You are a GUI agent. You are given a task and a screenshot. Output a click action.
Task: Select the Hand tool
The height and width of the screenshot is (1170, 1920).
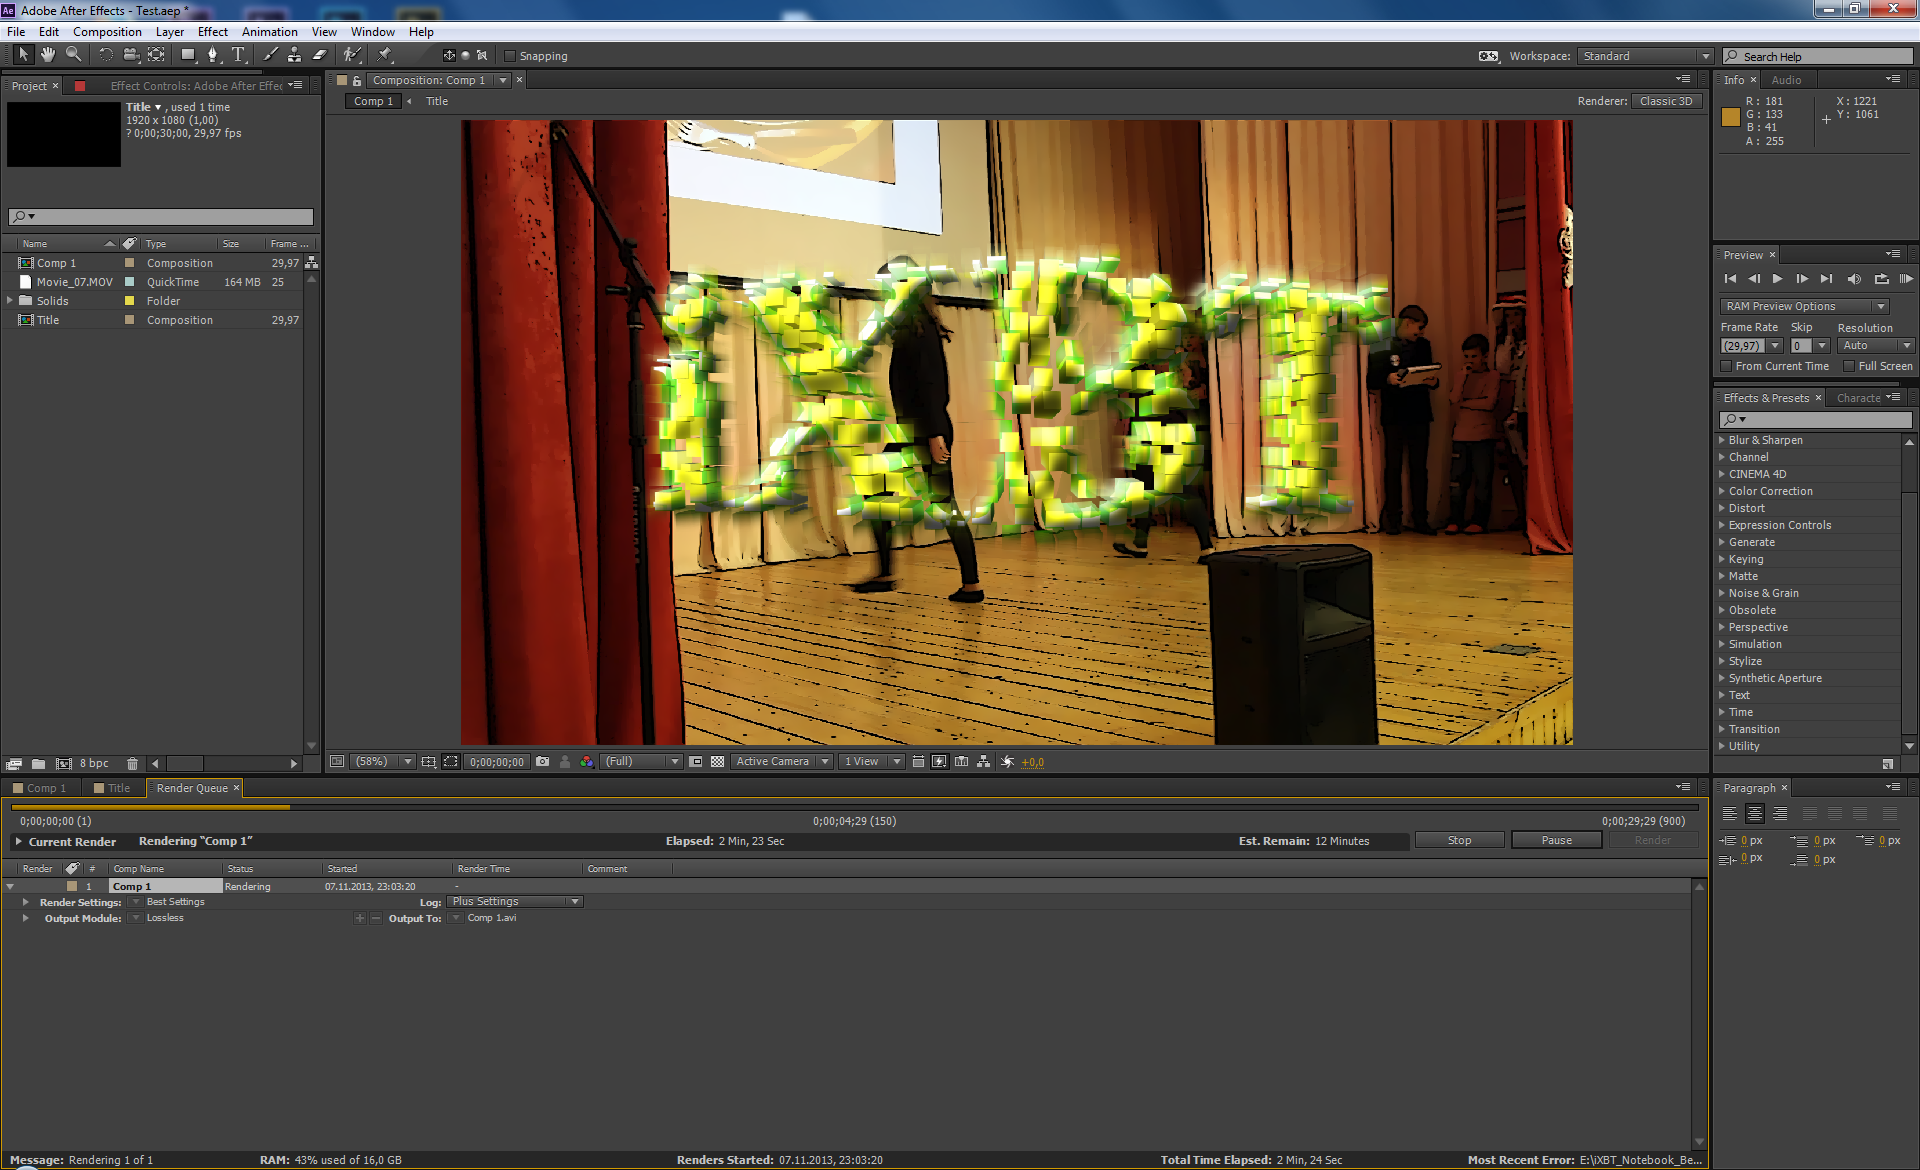47,55
